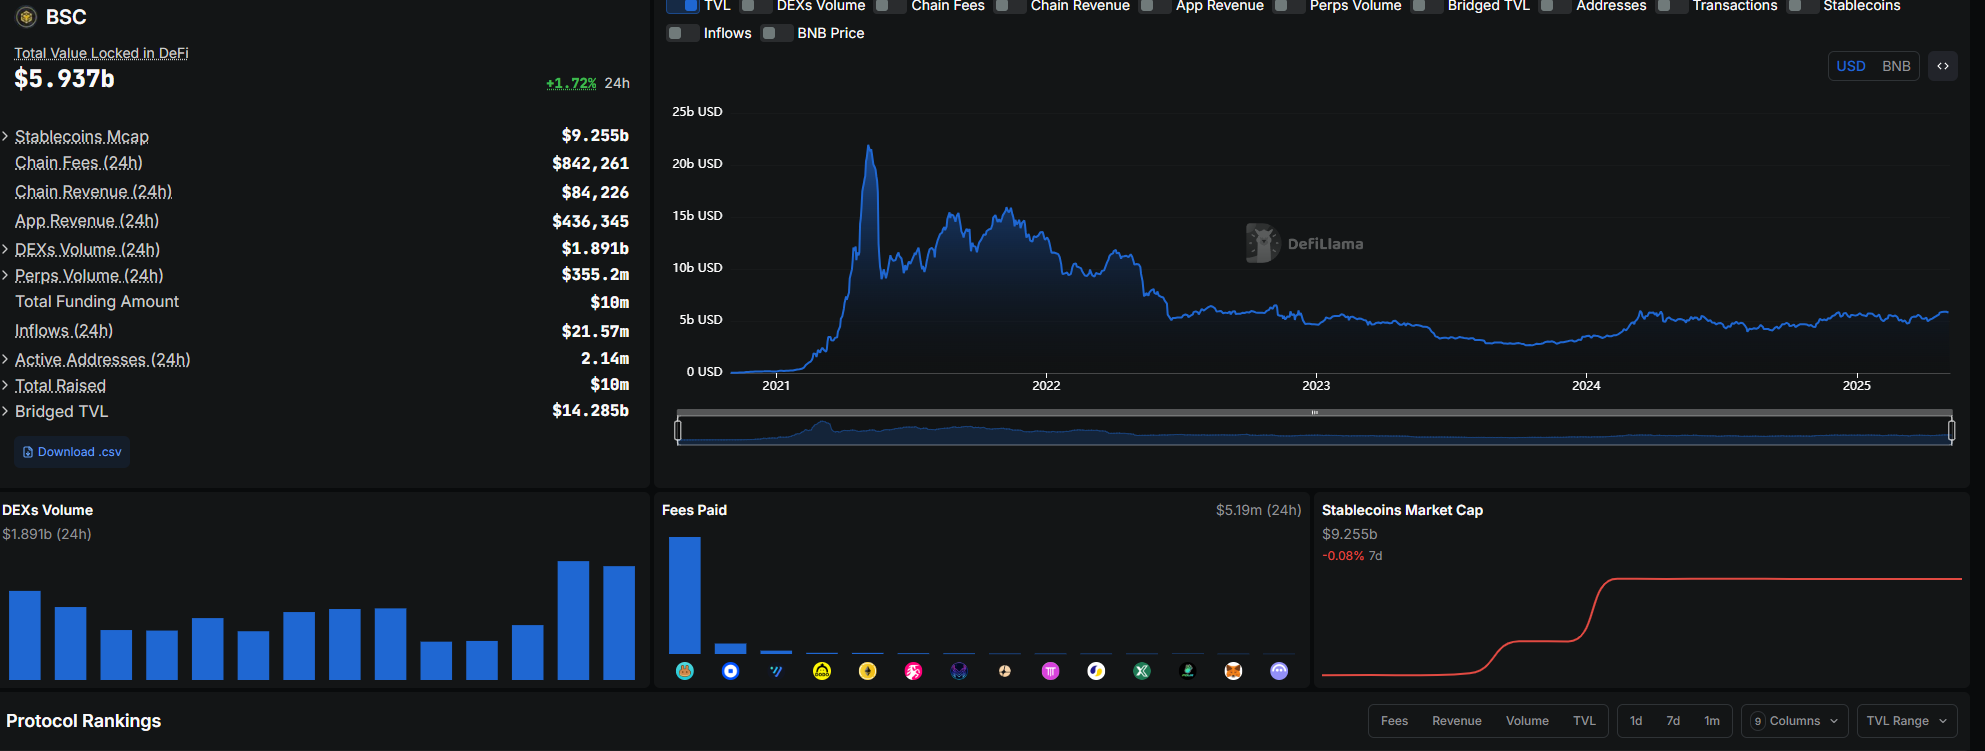This screenshot has height=751, width=1985.
Task: Click the BSC chain logo icon
Action: click(x=26, y=17)
